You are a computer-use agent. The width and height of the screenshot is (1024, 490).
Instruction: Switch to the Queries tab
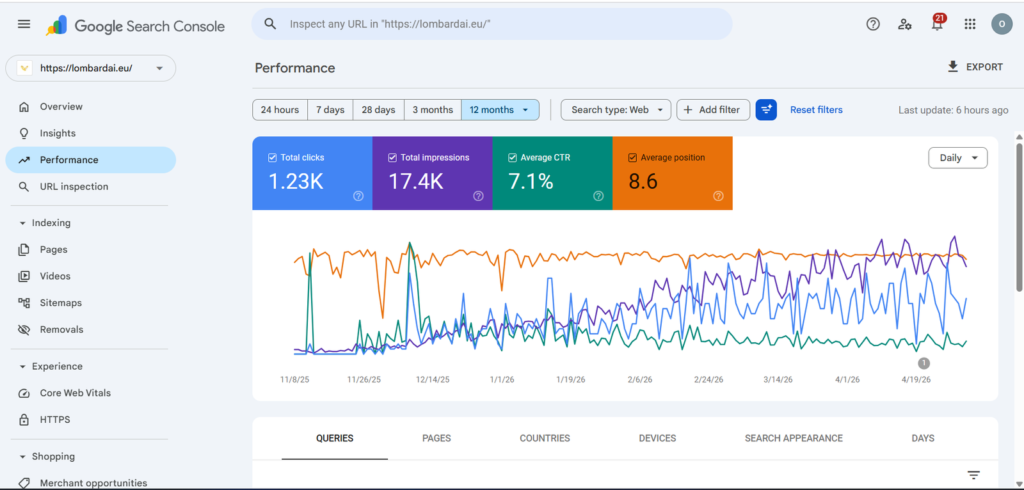(x=334, y=438)
